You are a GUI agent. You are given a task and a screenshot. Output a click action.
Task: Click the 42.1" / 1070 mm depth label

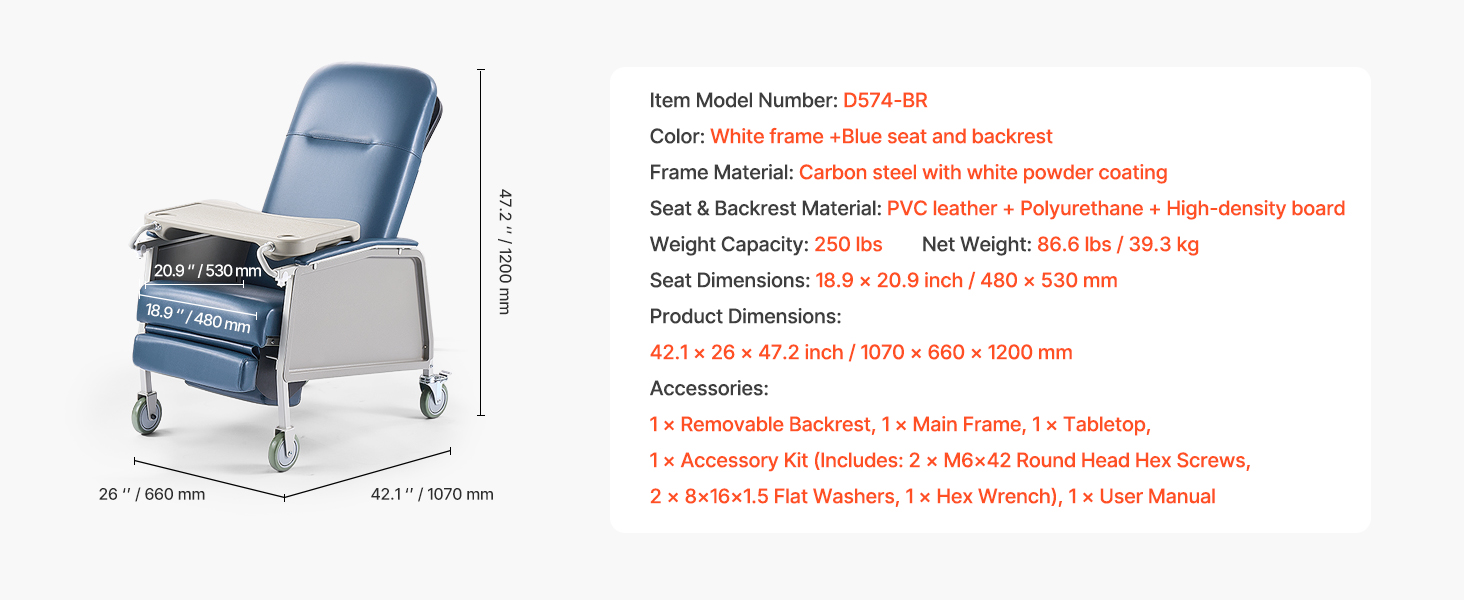click(x=432, y=494)
